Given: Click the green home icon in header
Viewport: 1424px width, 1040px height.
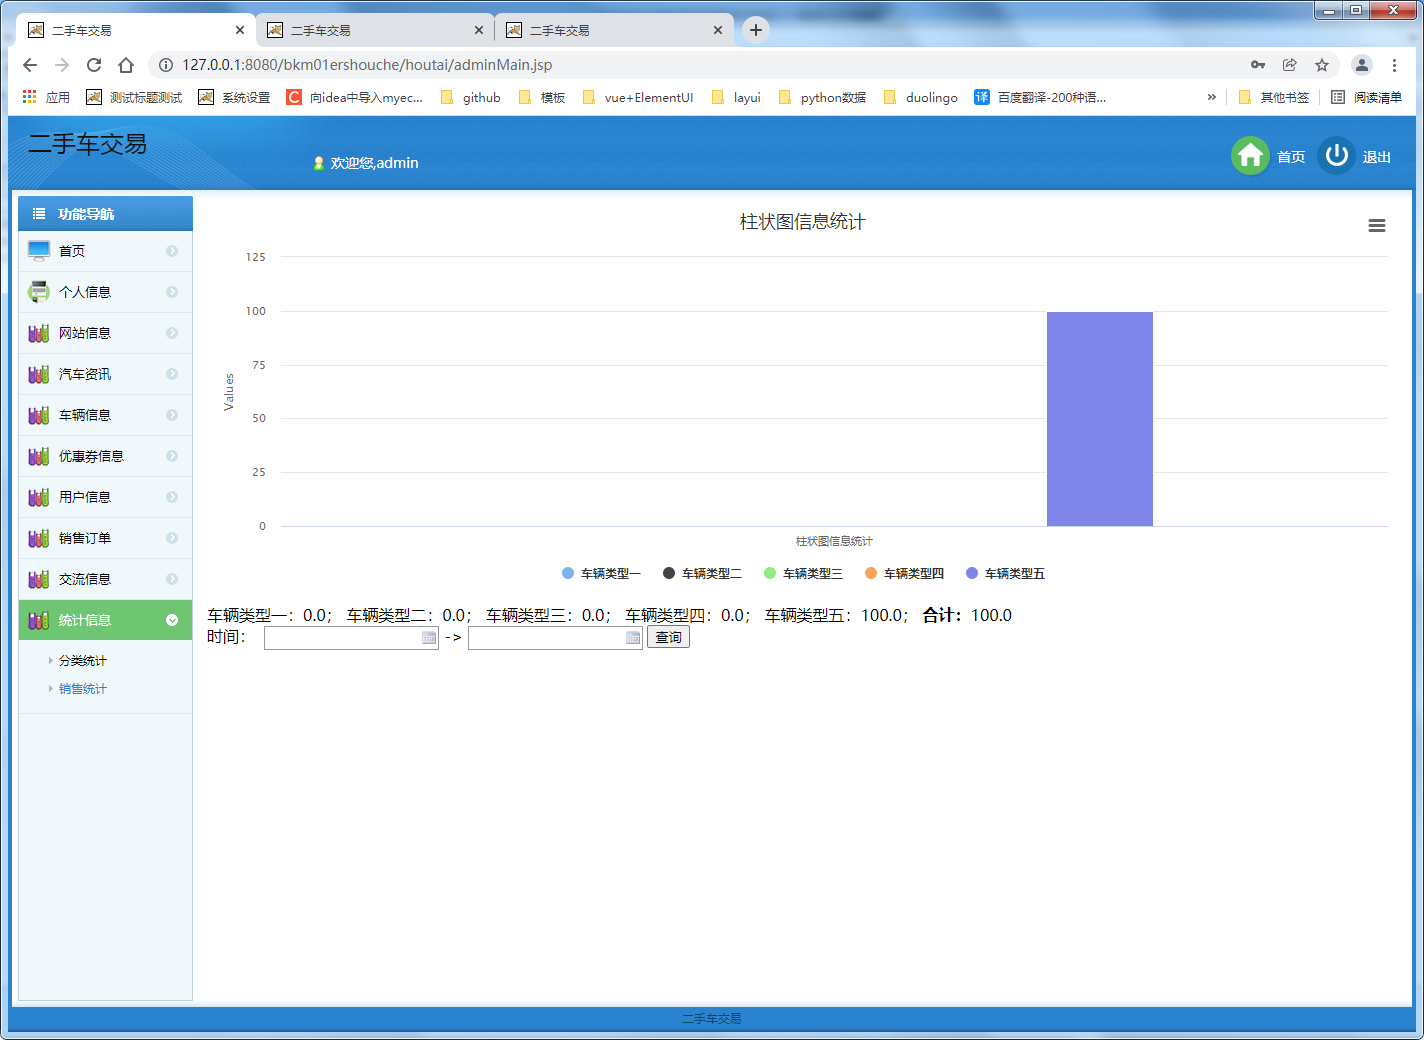Looking at the screenshot, I should coord(1249,156).
